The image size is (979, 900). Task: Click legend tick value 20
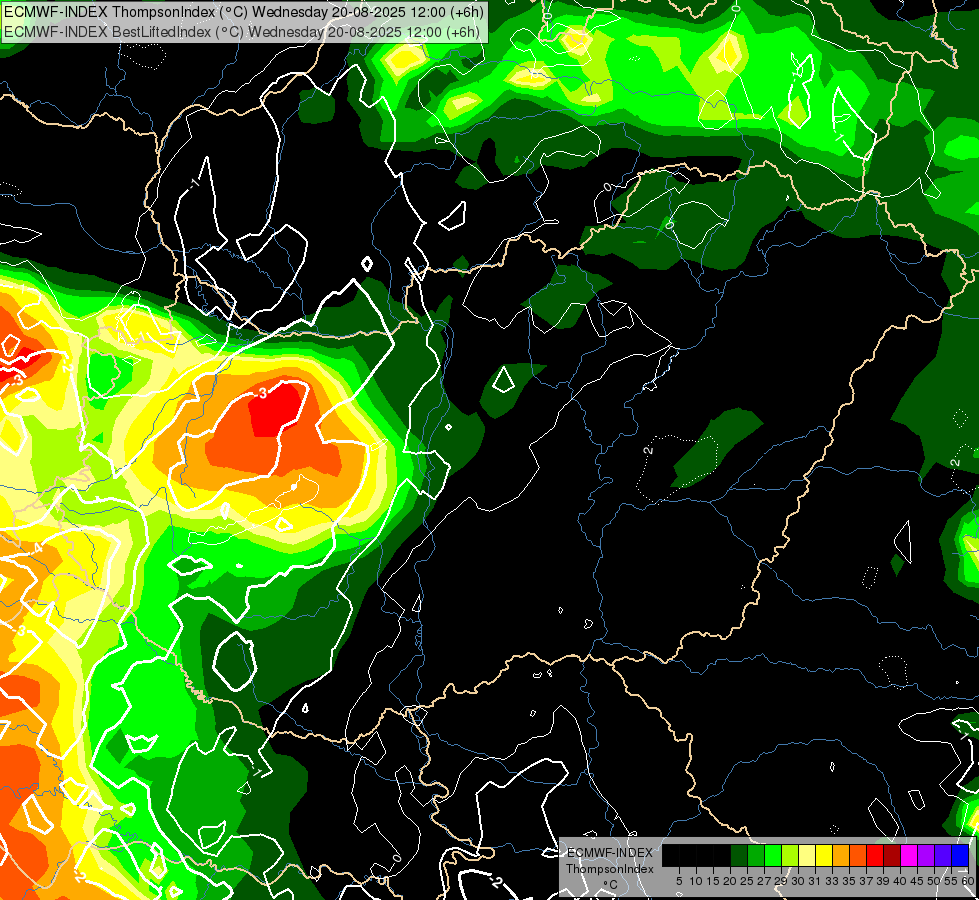[x=731, y=881]
